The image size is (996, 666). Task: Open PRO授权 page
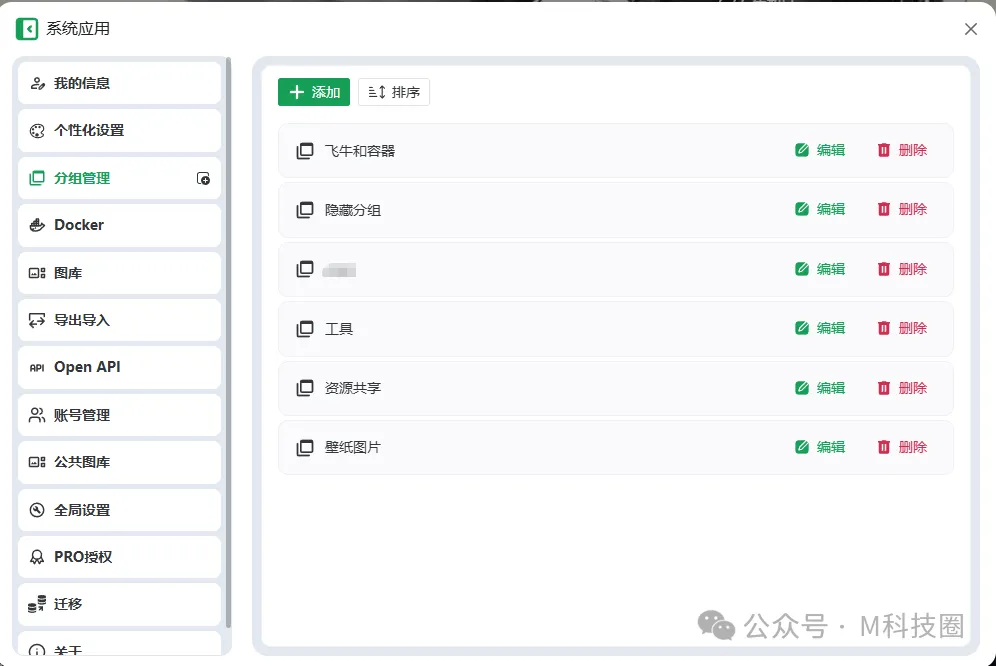(x=119, y=557)
